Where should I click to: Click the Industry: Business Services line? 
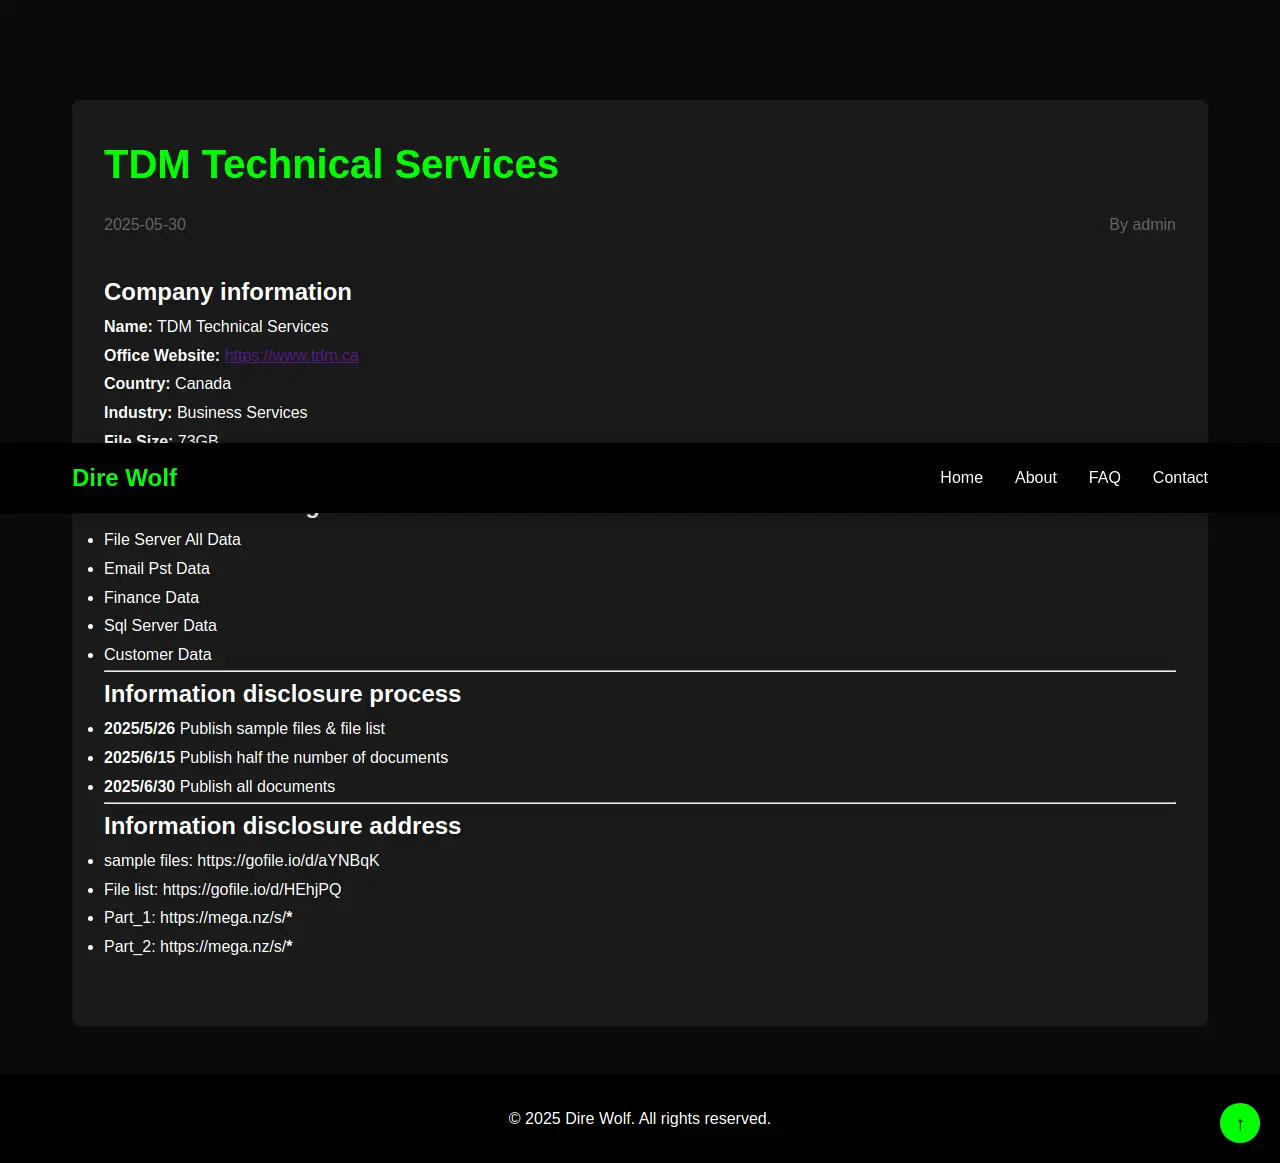[205, 413]
